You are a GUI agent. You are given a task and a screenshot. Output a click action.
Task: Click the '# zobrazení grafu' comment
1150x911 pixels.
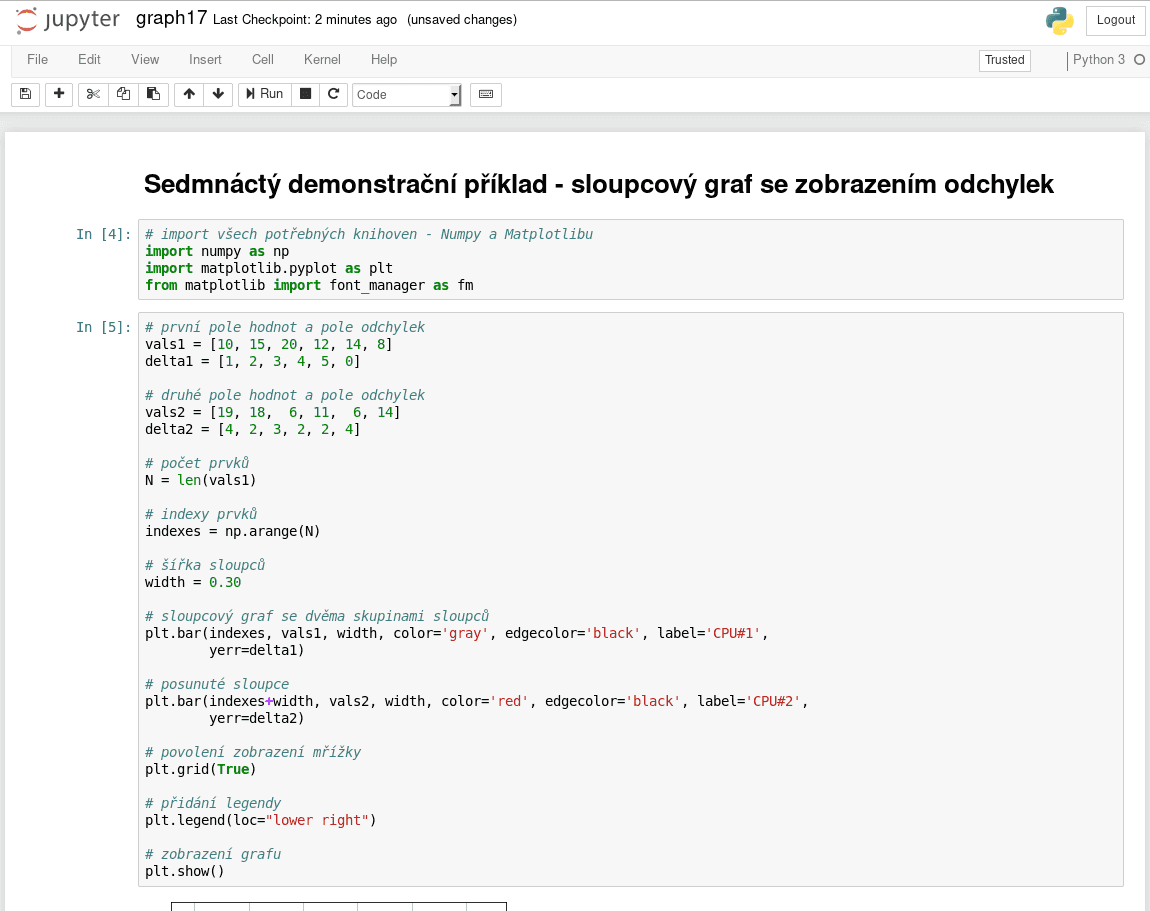213,855
